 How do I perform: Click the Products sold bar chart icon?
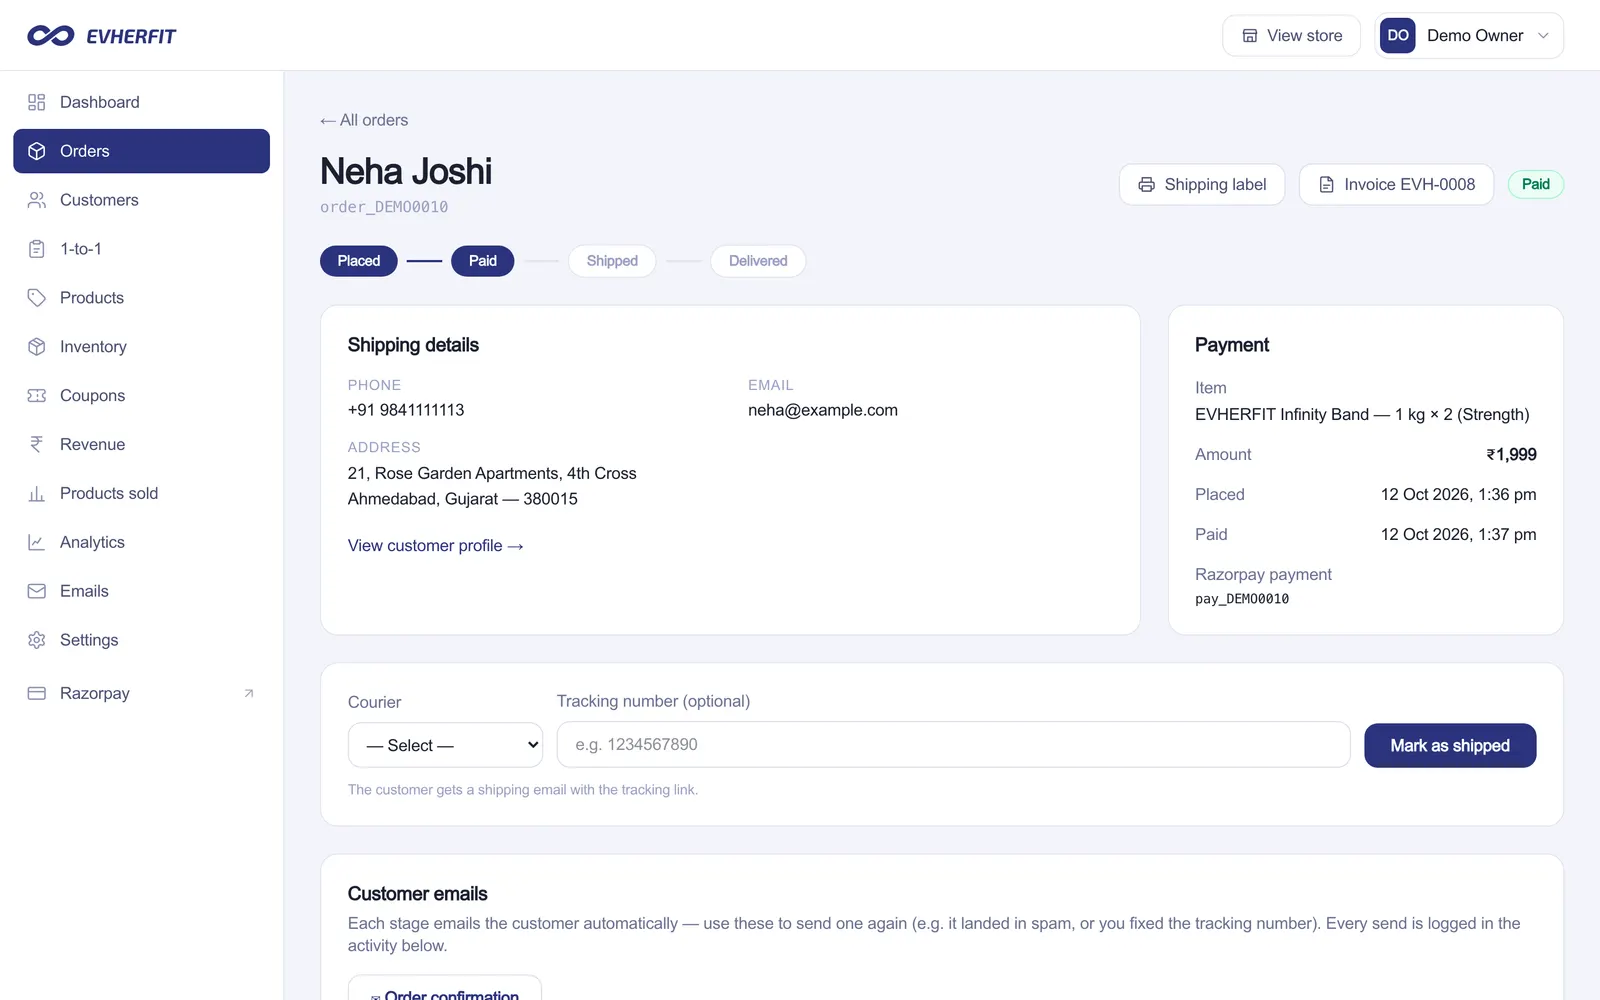[37, 493]
